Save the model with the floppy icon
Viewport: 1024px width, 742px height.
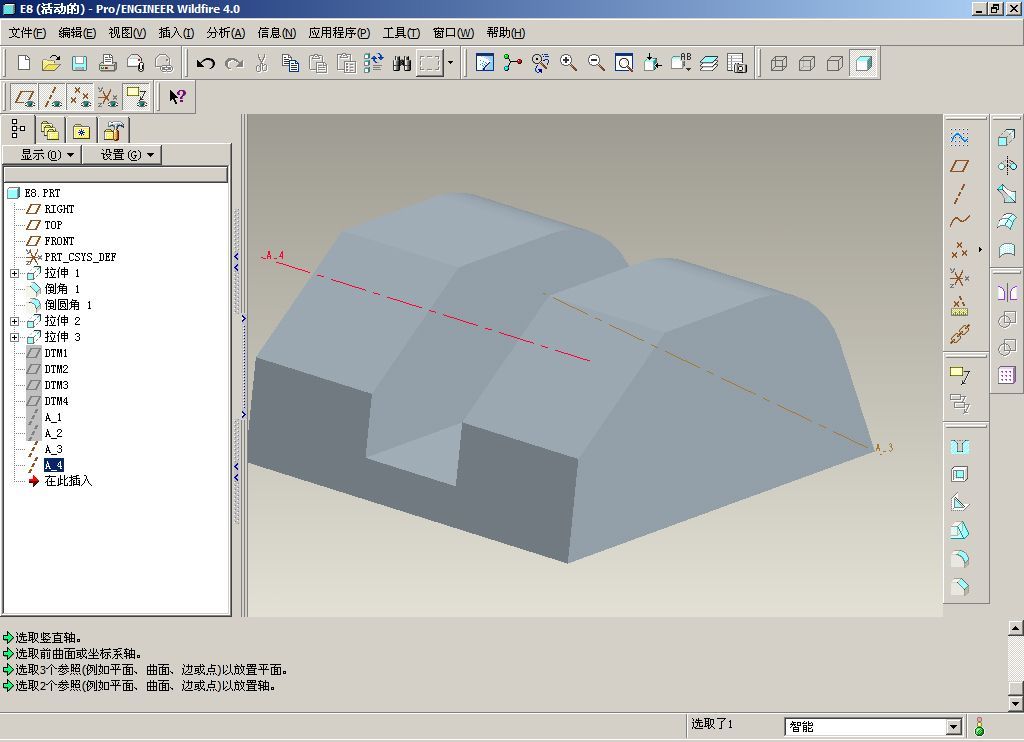pos(79,63)
